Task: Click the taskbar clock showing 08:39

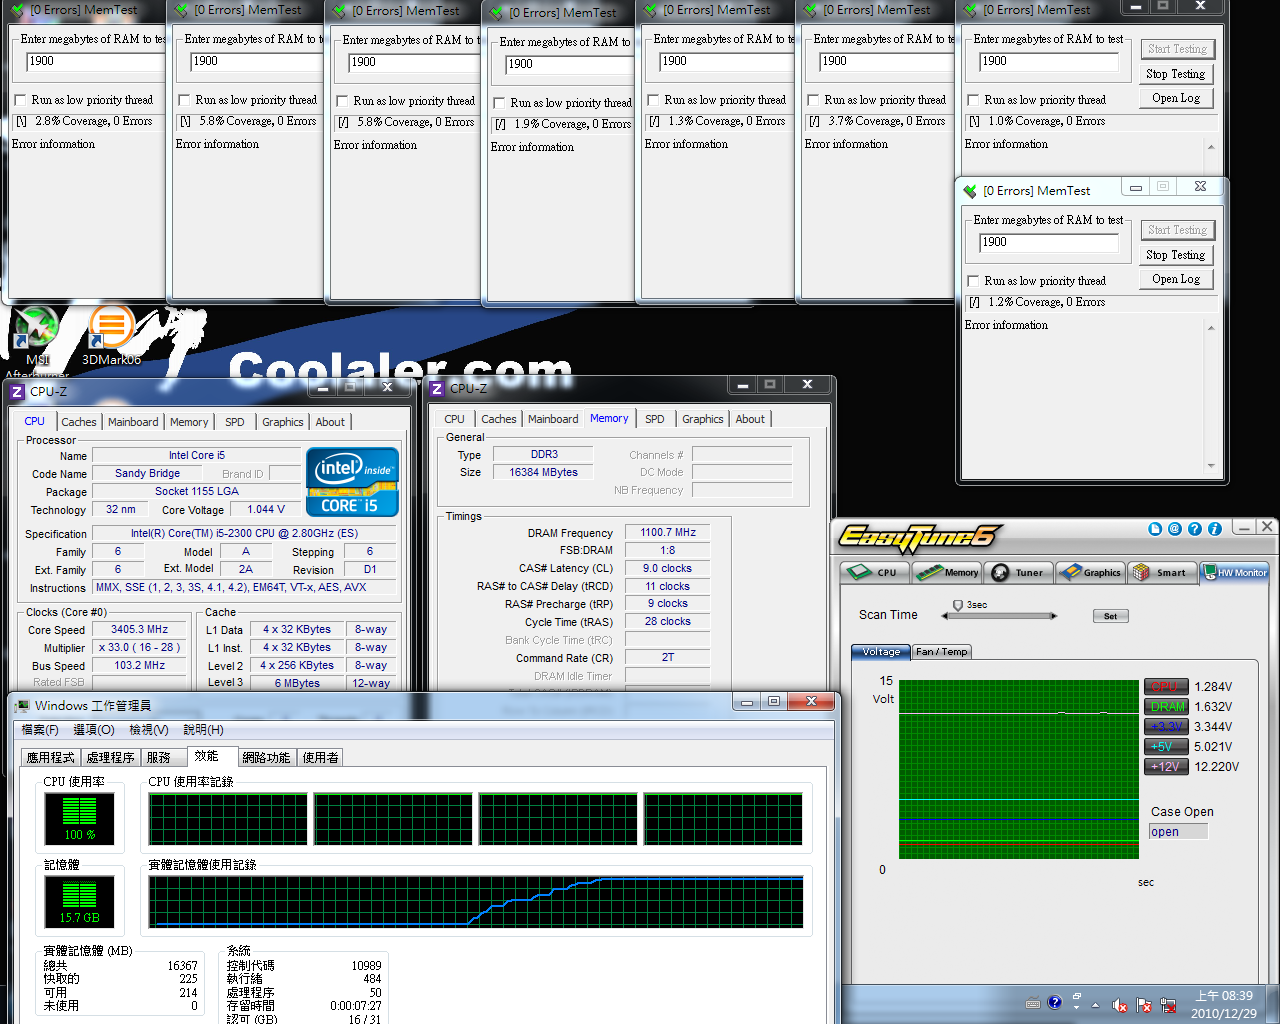Action: coord(1225,1004)
